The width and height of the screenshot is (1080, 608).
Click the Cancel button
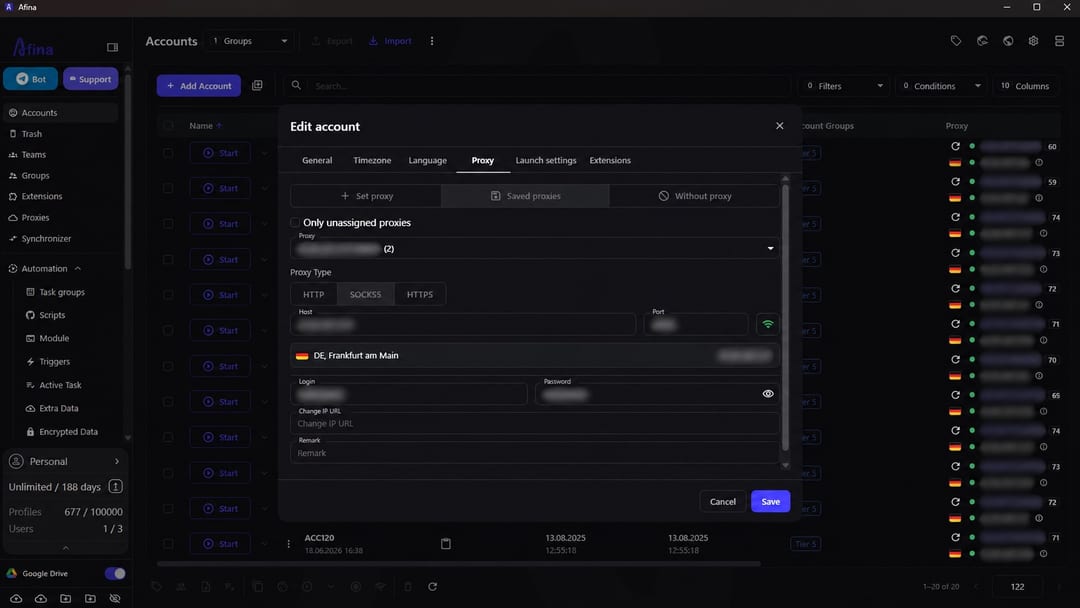tap(723, 501)
